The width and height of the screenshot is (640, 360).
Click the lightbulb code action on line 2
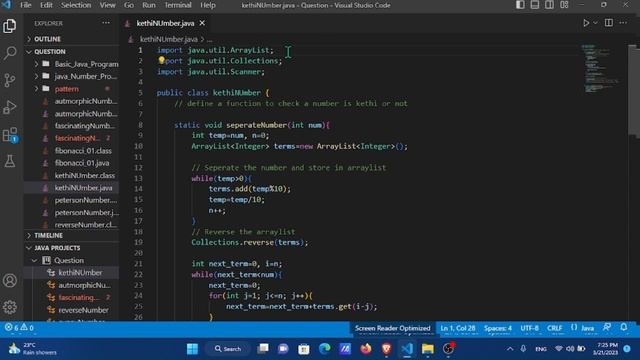tap(161, 60)
